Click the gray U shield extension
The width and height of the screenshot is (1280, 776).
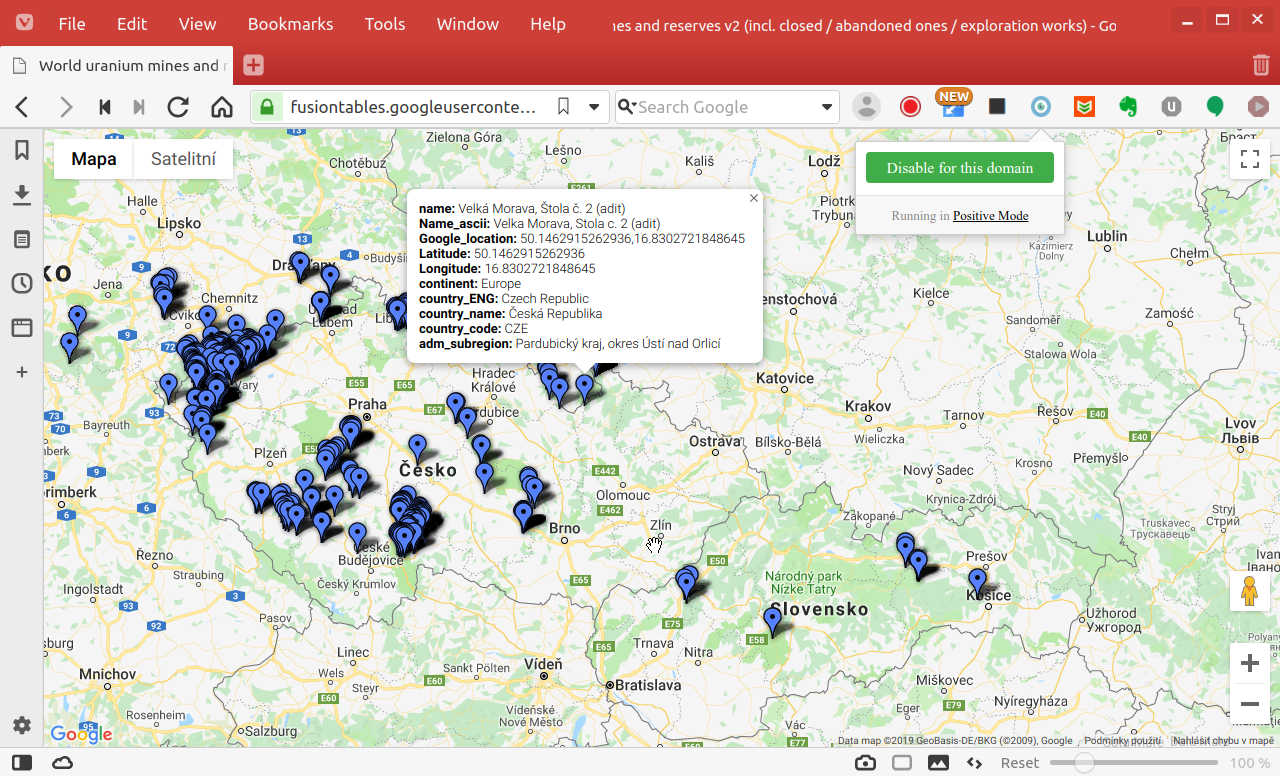1171,107
